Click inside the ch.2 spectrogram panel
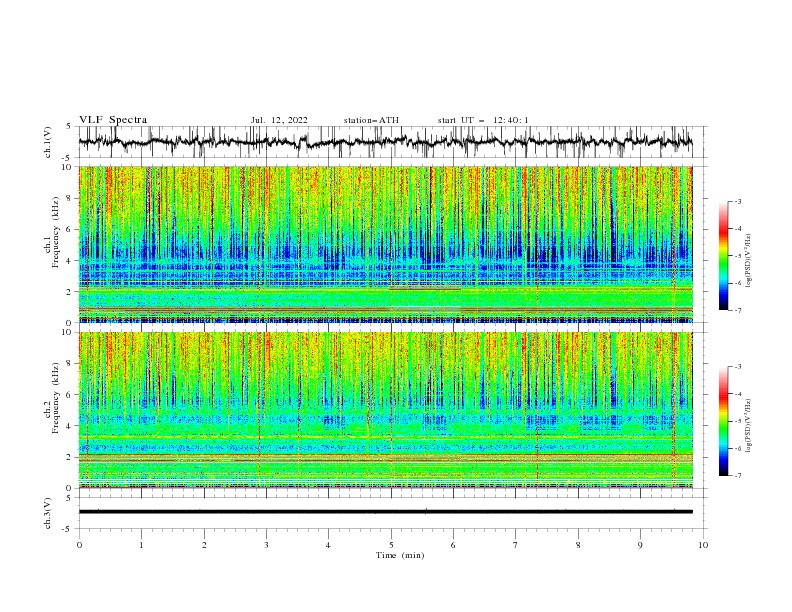792x612 pixels. click(386, 410)
